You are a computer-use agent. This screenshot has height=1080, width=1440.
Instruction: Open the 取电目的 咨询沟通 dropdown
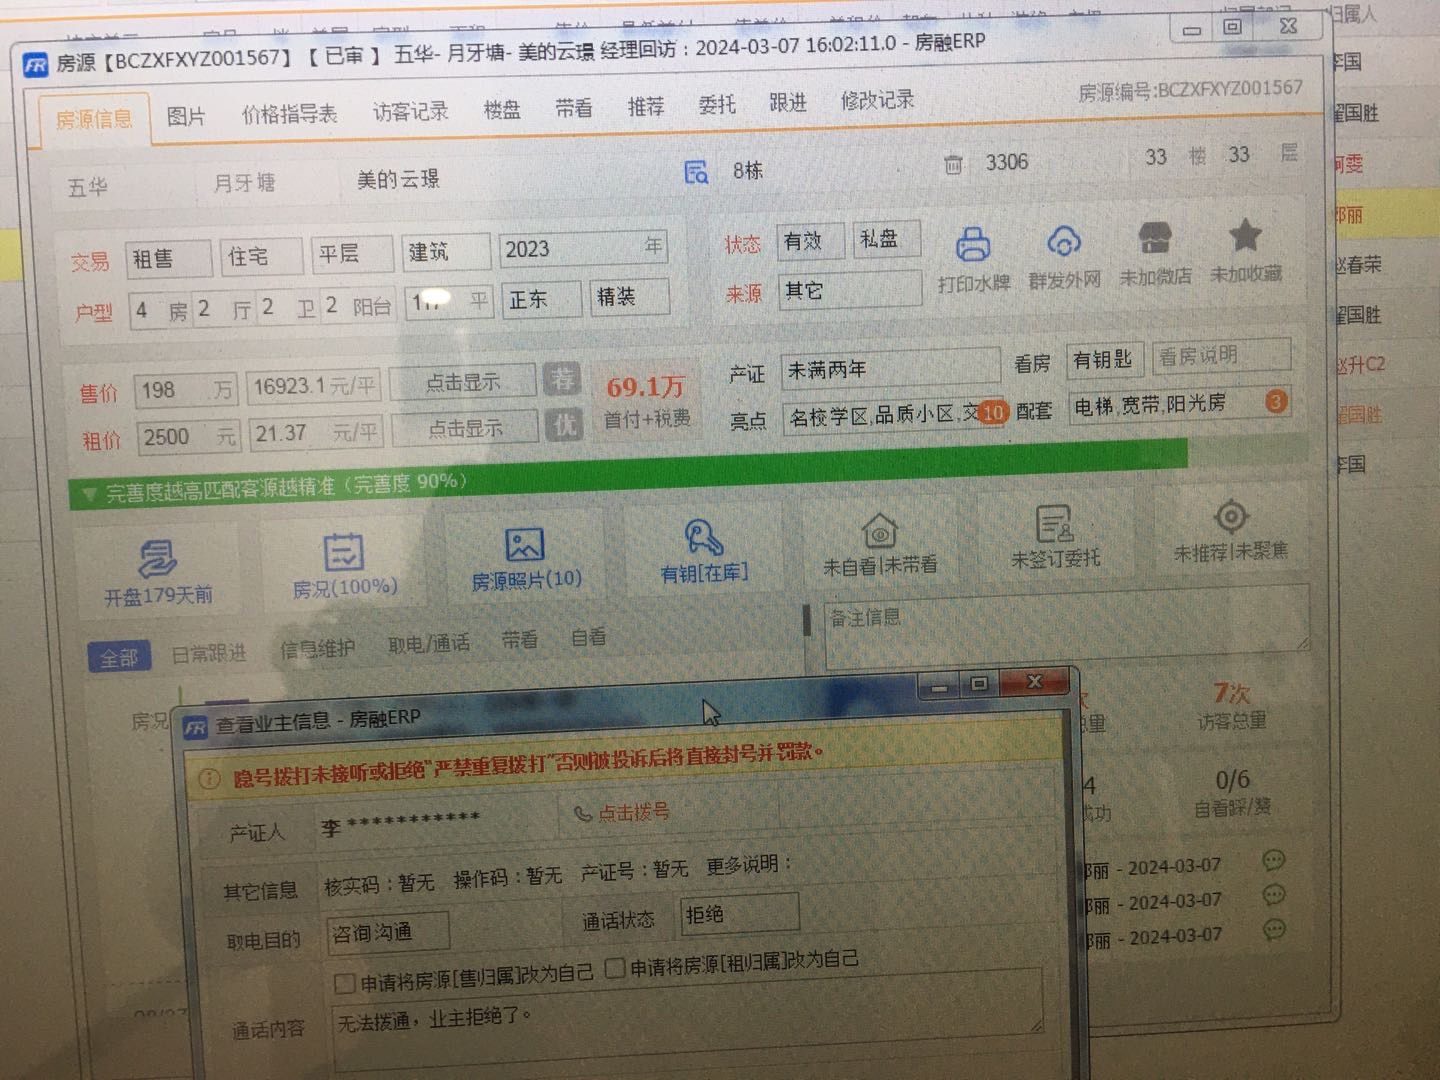pyautogui.click(x=388, y=932)
